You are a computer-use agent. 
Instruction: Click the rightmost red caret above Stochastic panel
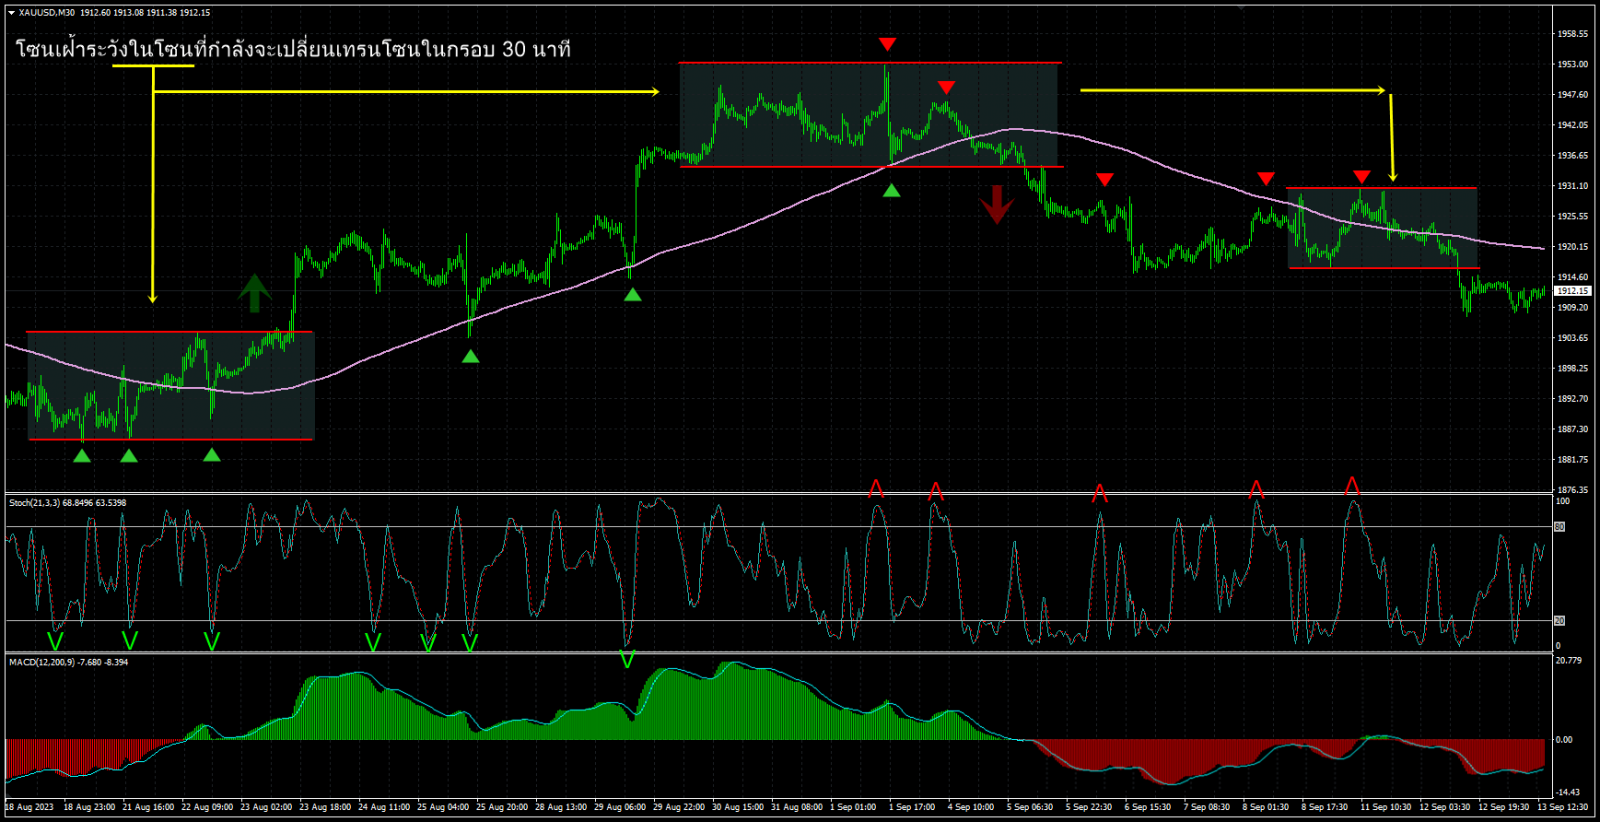1352,486
